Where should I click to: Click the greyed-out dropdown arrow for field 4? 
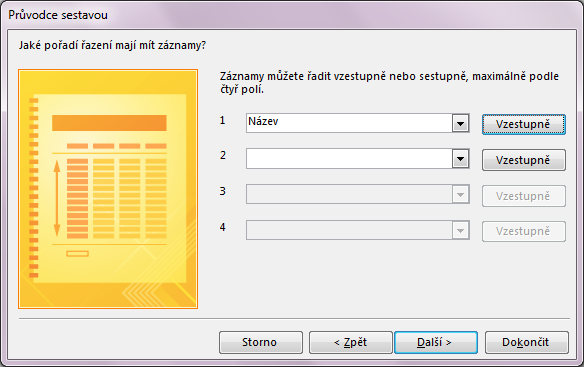pyautogui.click(x=460, y=230)
